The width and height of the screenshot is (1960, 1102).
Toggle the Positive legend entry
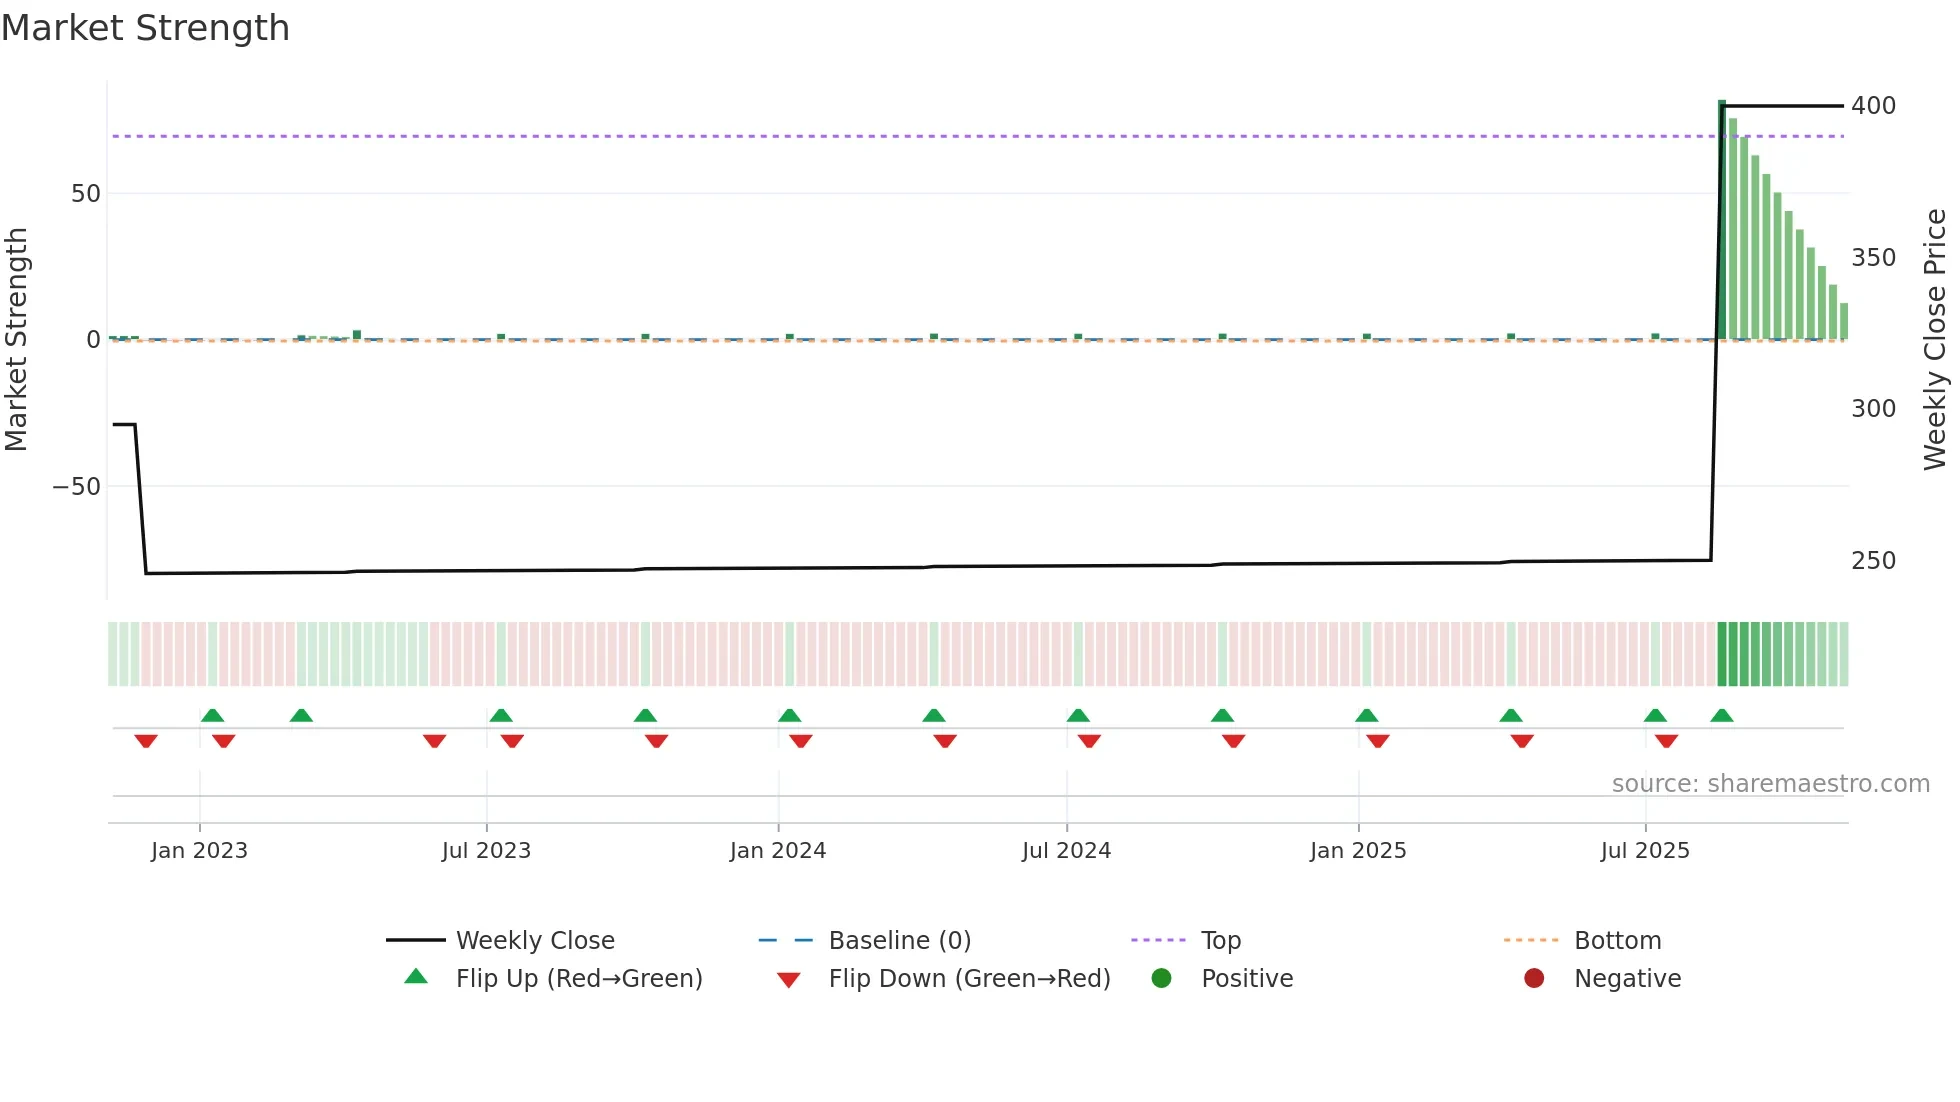pos(1222,978)
